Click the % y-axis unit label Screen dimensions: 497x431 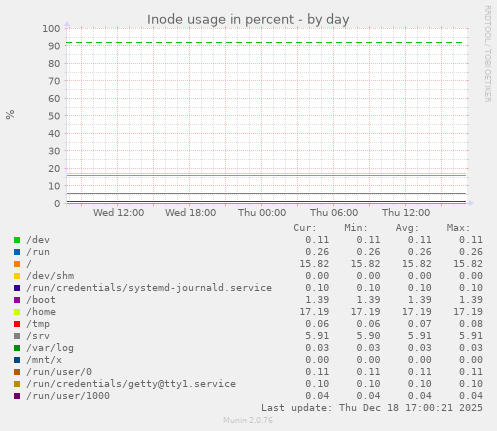click(10, 115)
